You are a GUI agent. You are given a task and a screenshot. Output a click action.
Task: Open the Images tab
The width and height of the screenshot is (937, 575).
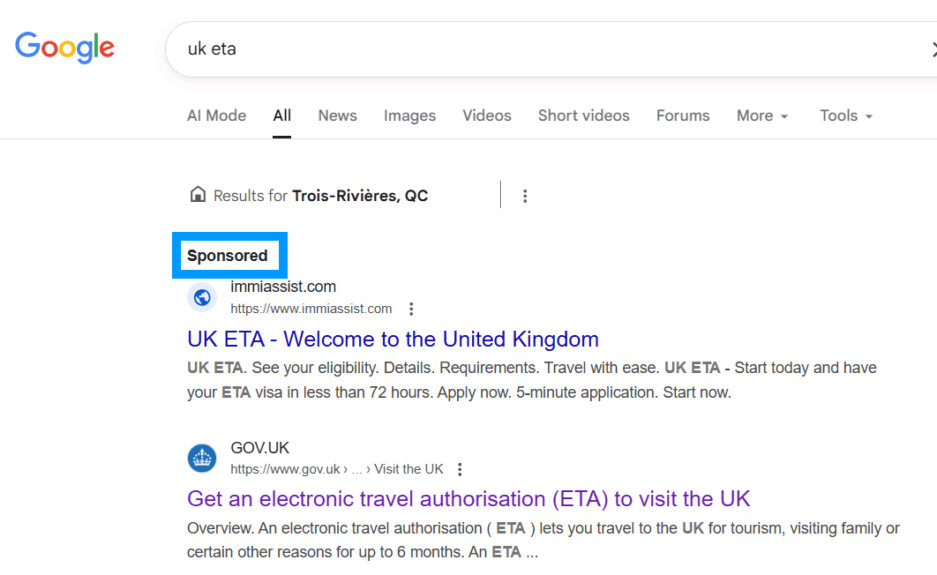pyautogui.click(x=409, y=115)
